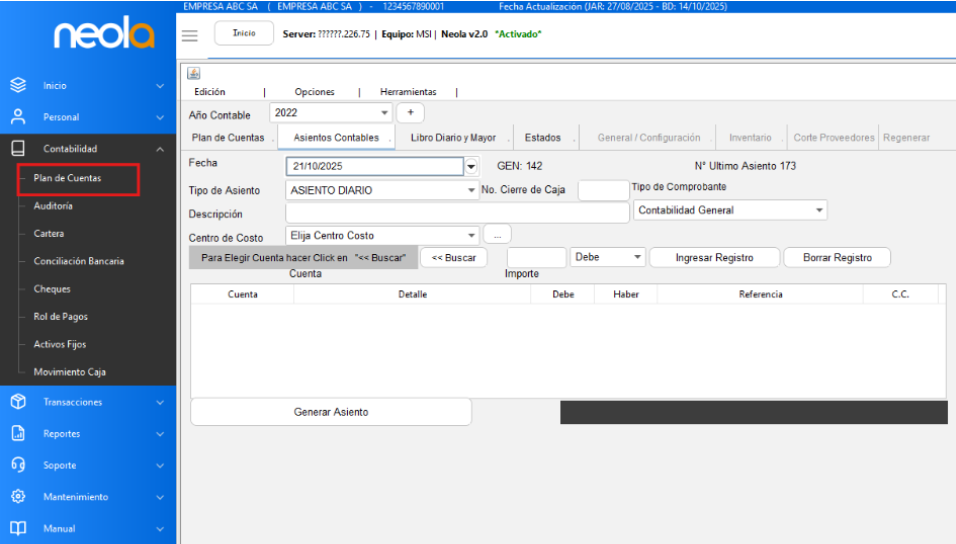Click the Personal user icon in sidebar
Image resolution: width=956 pixels, height=544 pixels.
17,117
